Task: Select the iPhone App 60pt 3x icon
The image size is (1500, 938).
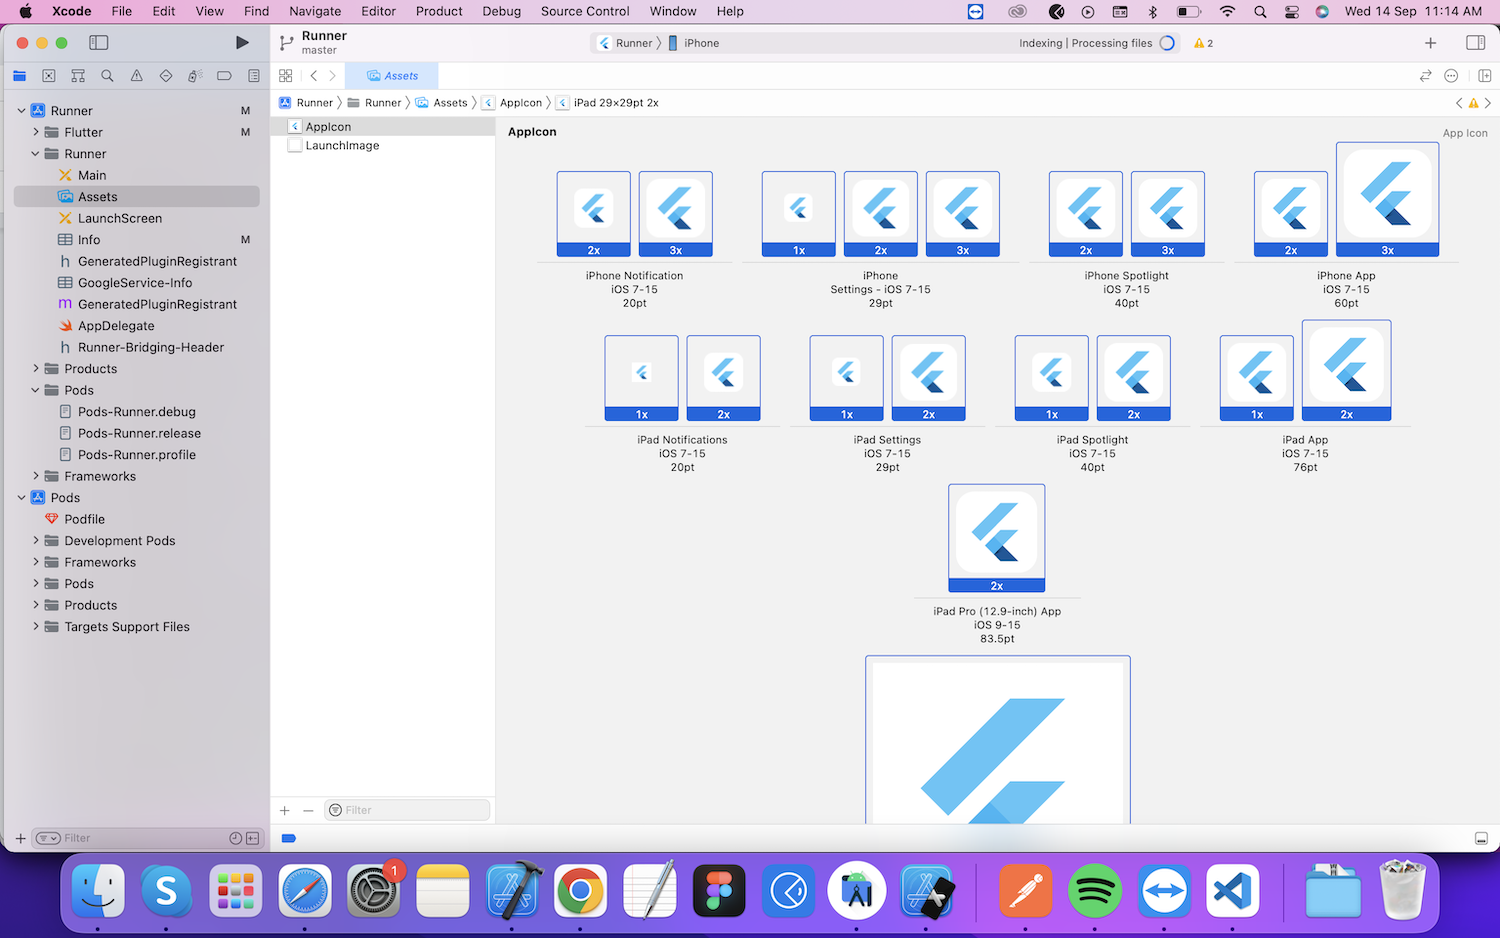Action: click(1387, 200)
